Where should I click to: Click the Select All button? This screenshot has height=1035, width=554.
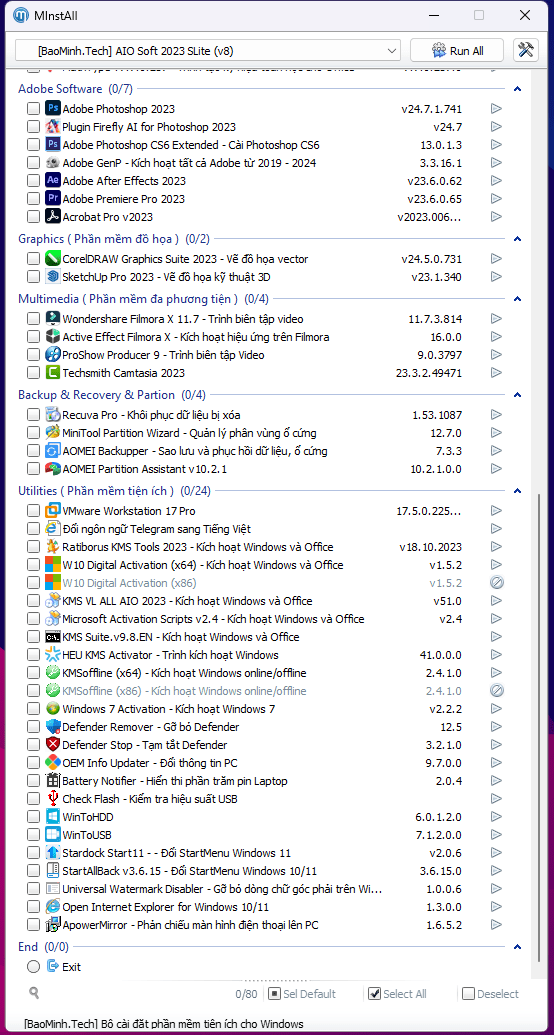click(x=397, y=993)
